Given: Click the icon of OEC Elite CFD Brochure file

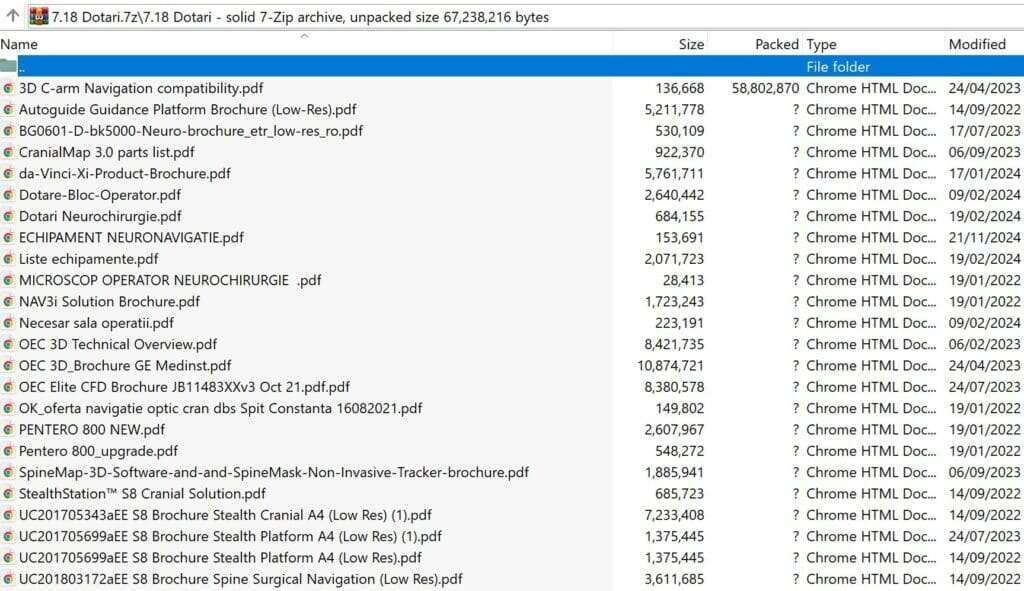Looking at the screenshot, I should 8,387.
